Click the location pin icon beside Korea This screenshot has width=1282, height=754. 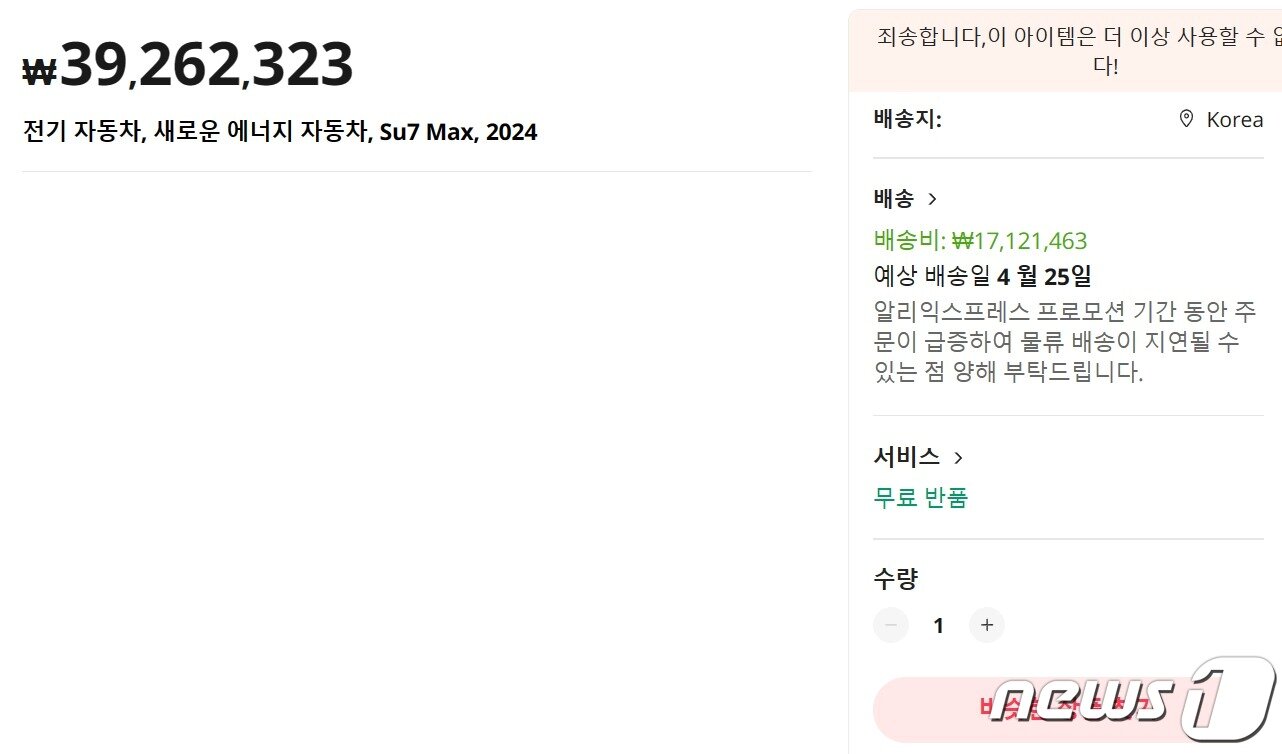tap(1186, 120)
